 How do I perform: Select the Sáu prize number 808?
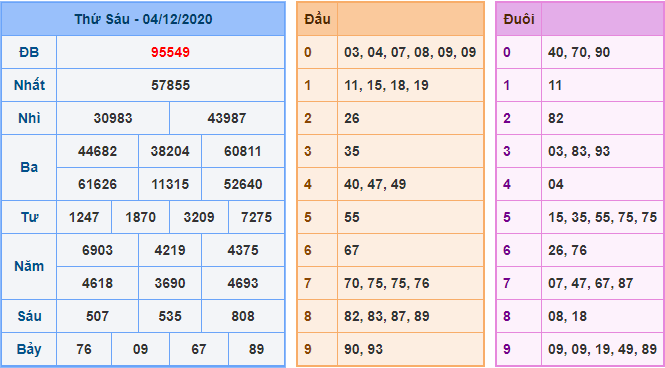[x=243, y=316]
